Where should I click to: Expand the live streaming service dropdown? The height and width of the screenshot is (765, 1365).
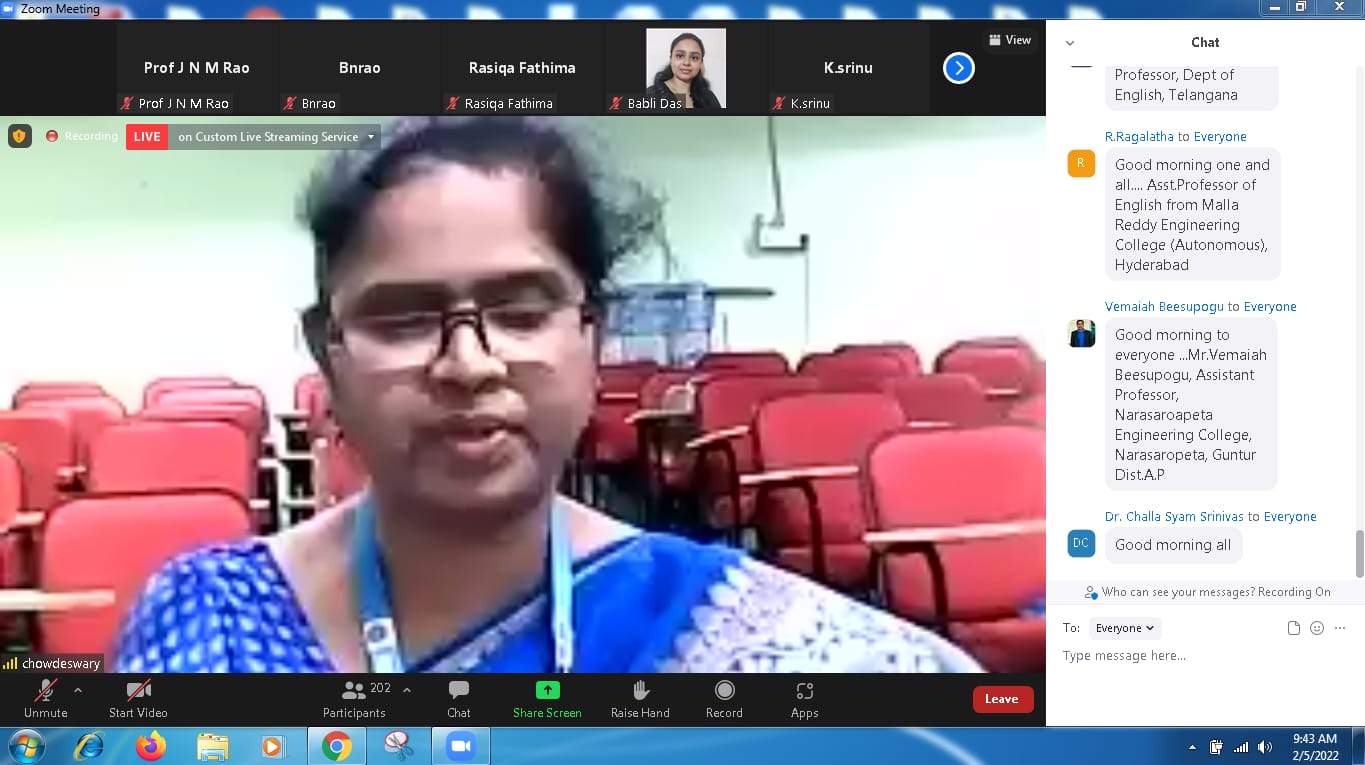pos(371,137)
